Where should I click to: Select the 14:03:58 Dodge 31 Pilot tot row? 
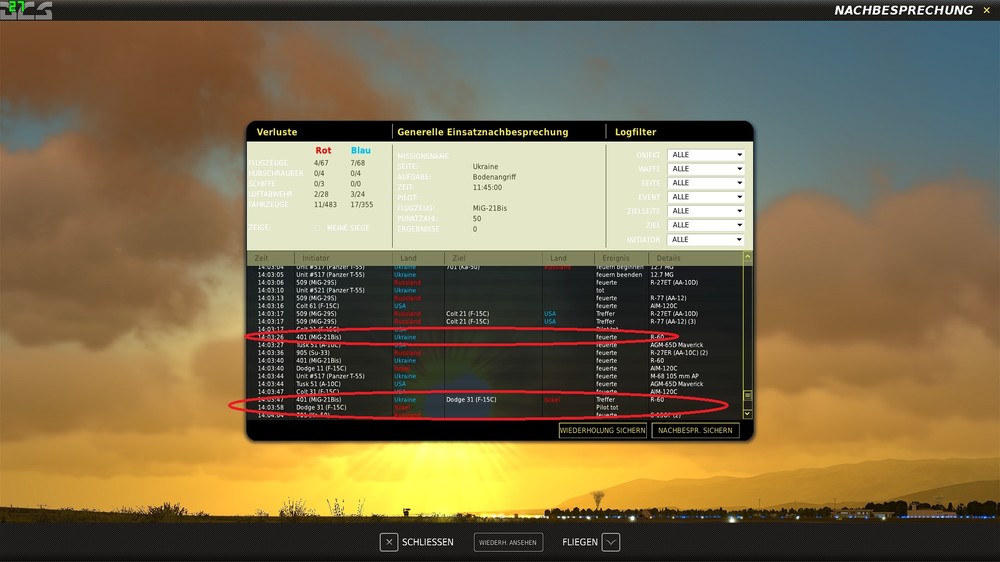494,408
